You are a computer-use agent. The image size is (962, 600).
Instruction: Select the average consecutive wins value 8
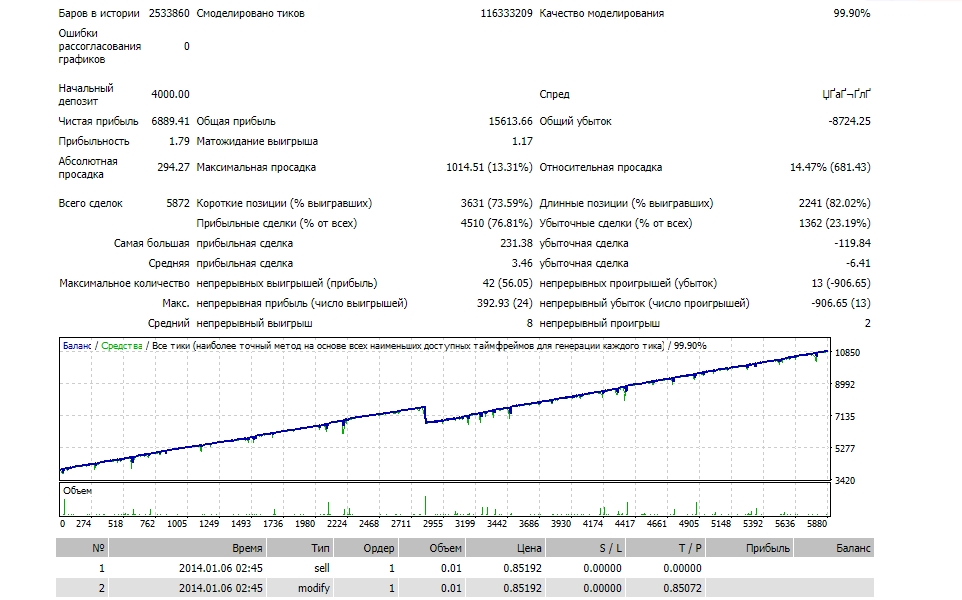click(529, 323)
